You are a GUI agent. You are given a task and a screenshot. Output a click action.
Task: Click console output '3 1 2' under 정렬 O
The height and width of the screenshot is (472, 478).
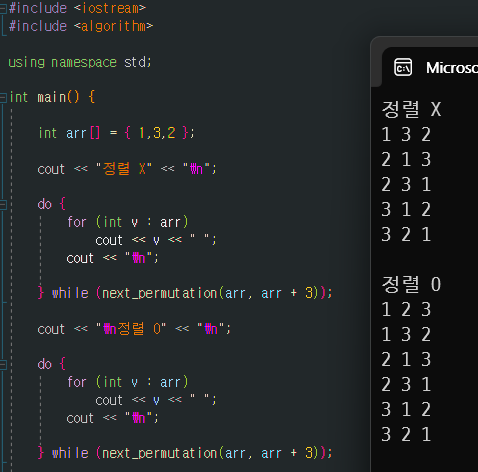point(406,409)
